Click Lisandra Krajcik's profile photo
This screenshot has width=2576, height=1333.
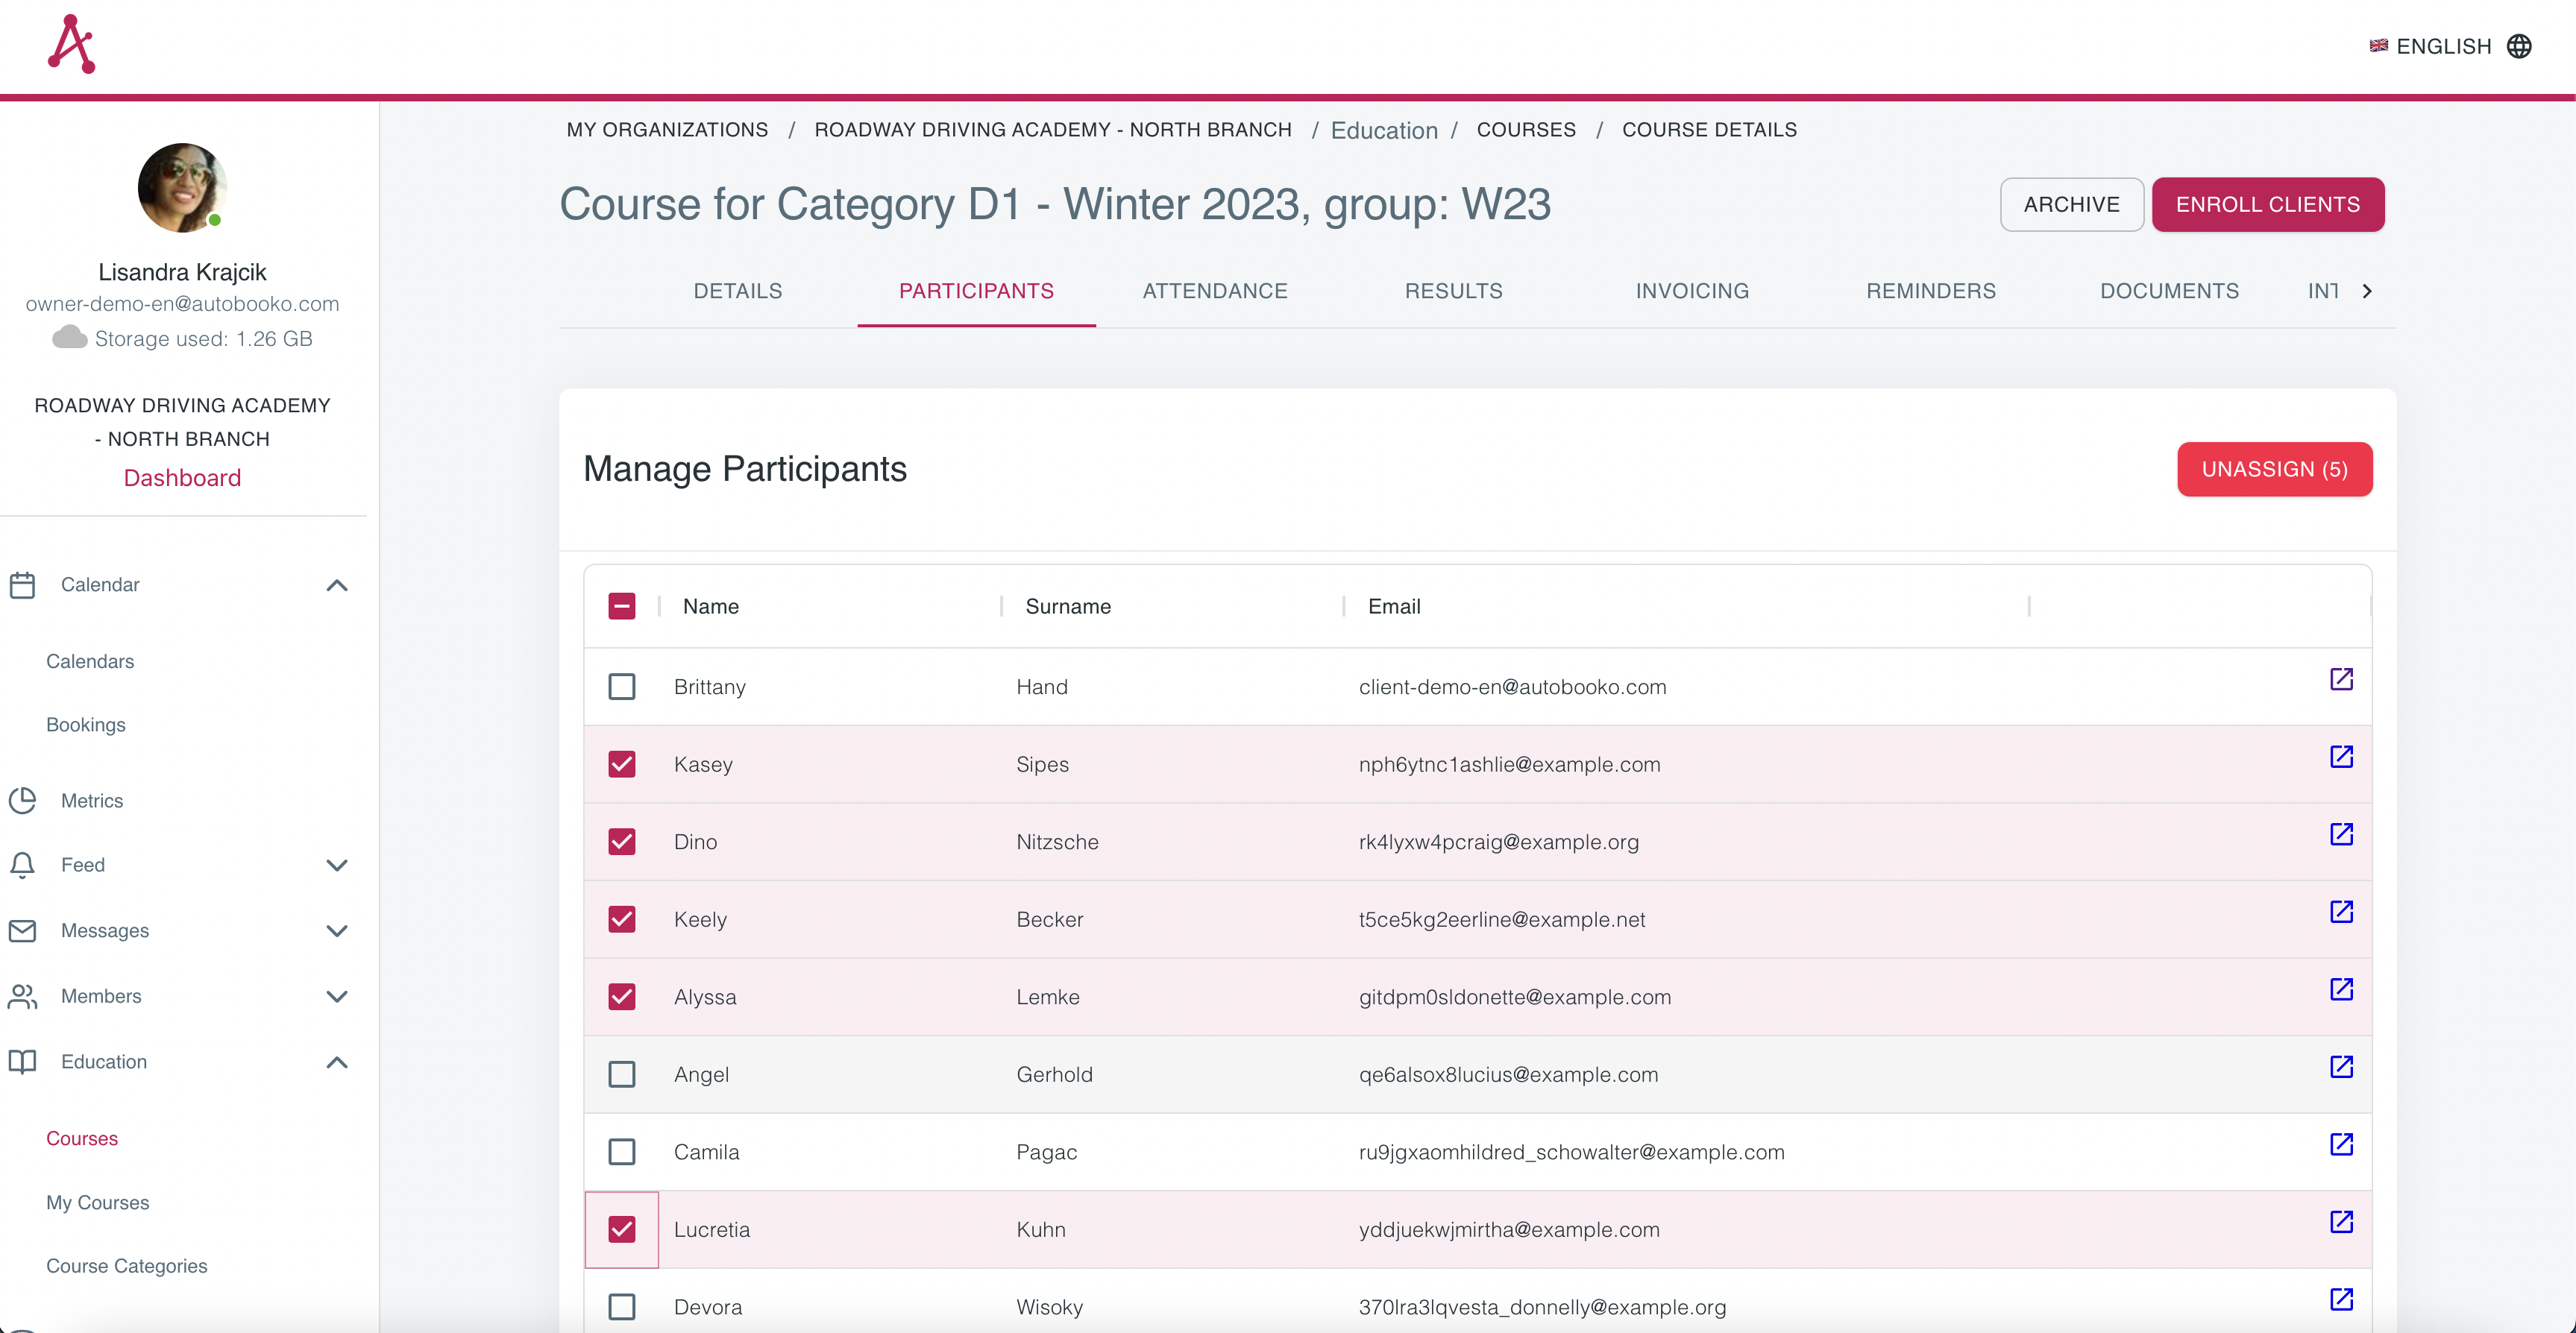coord(181,188)
